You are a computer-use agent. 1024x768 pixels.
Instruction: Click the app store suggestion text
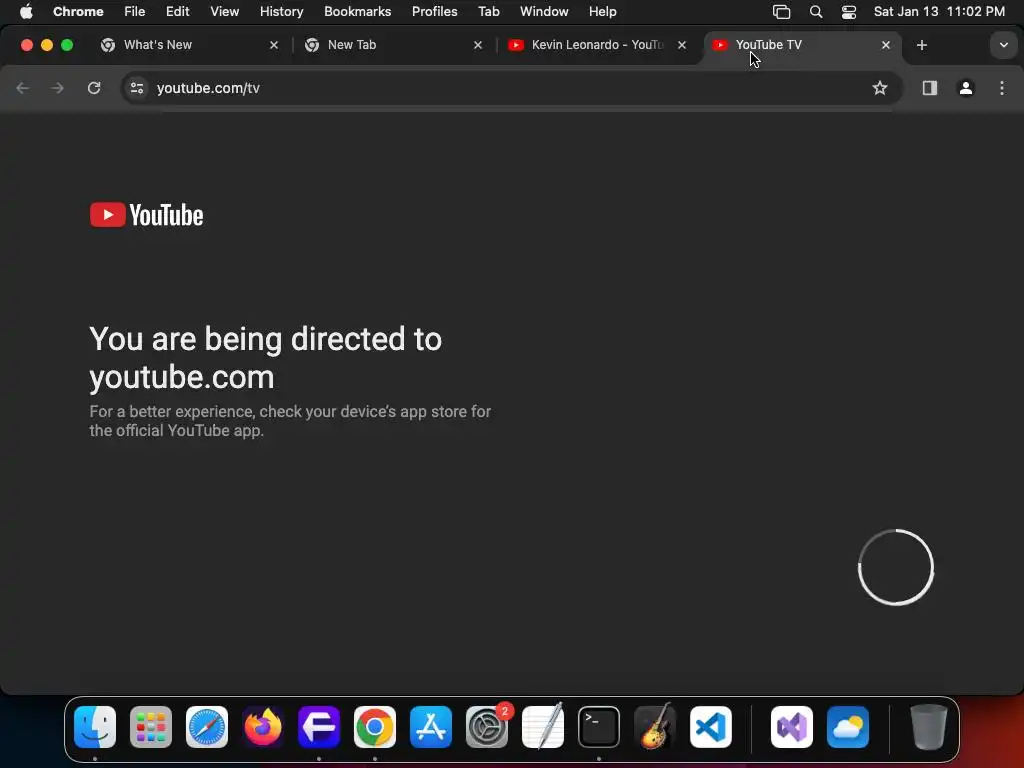click(x=290, y=421)
